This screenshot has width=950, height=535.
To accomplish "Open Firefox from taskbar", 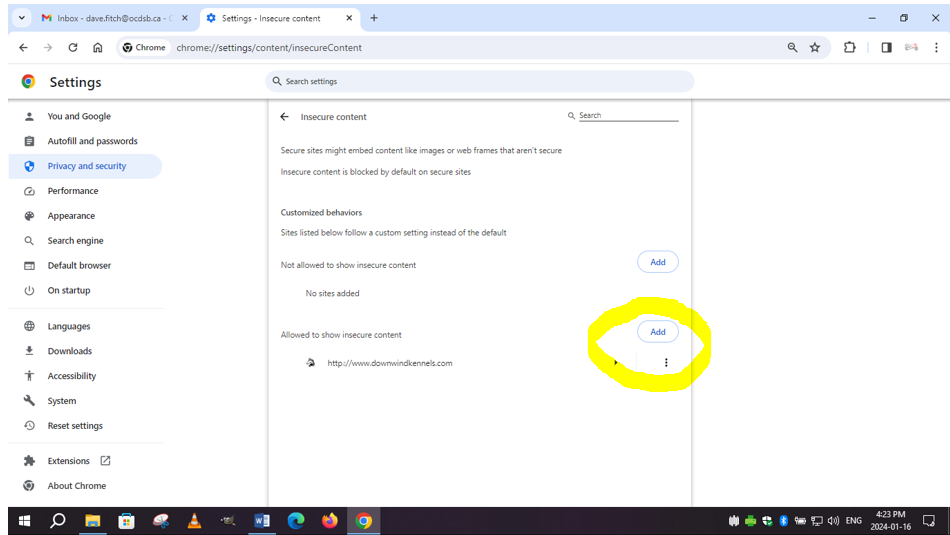I will click(x=330, y=520).
